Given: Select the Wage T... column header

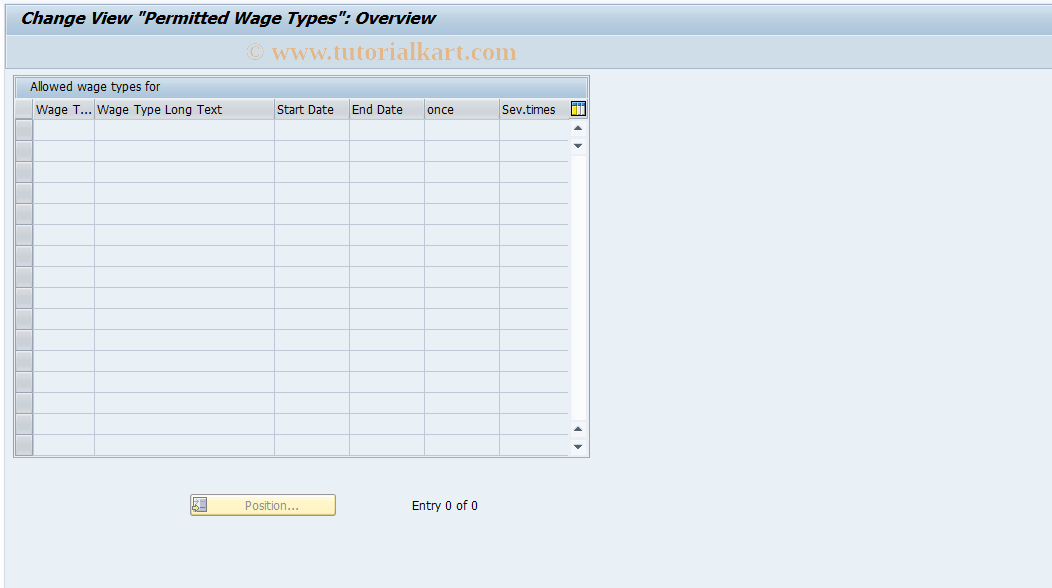Looking at the screenshot, I should pos(64,109).
